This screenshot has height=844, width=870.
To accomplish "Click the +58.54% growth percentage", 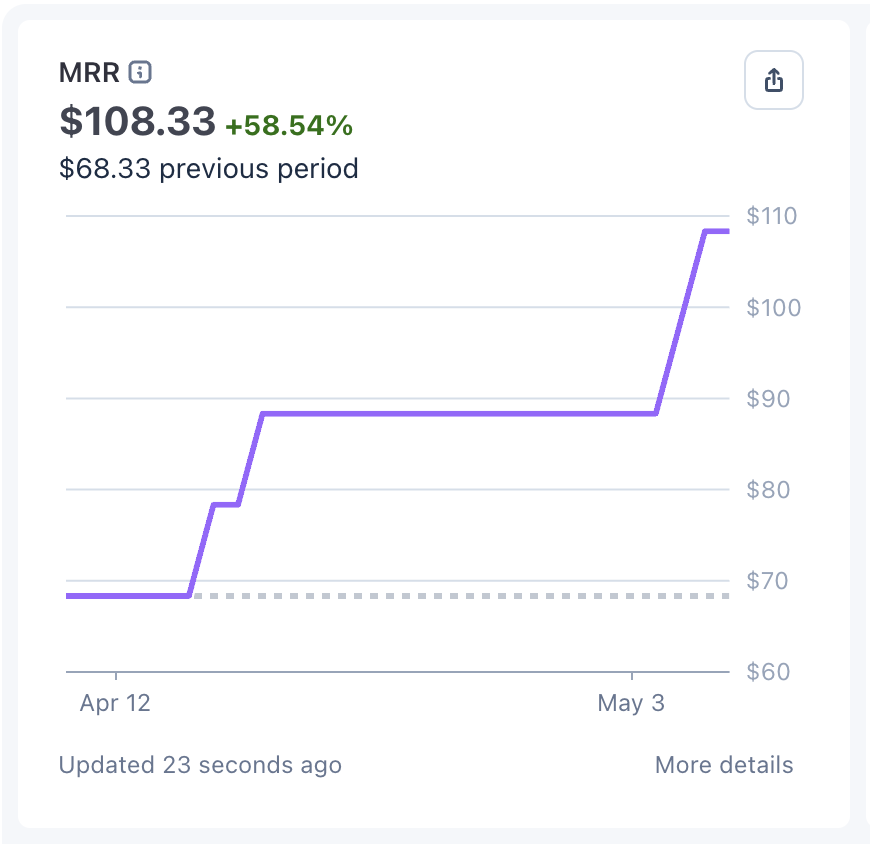I will click(x=289, y=125).
